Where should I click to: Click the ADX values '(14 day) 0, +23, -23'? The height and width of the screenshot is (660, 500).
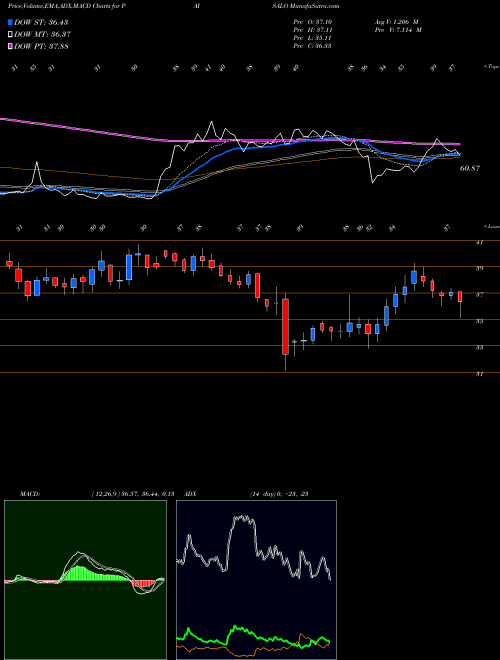(279, 494)
